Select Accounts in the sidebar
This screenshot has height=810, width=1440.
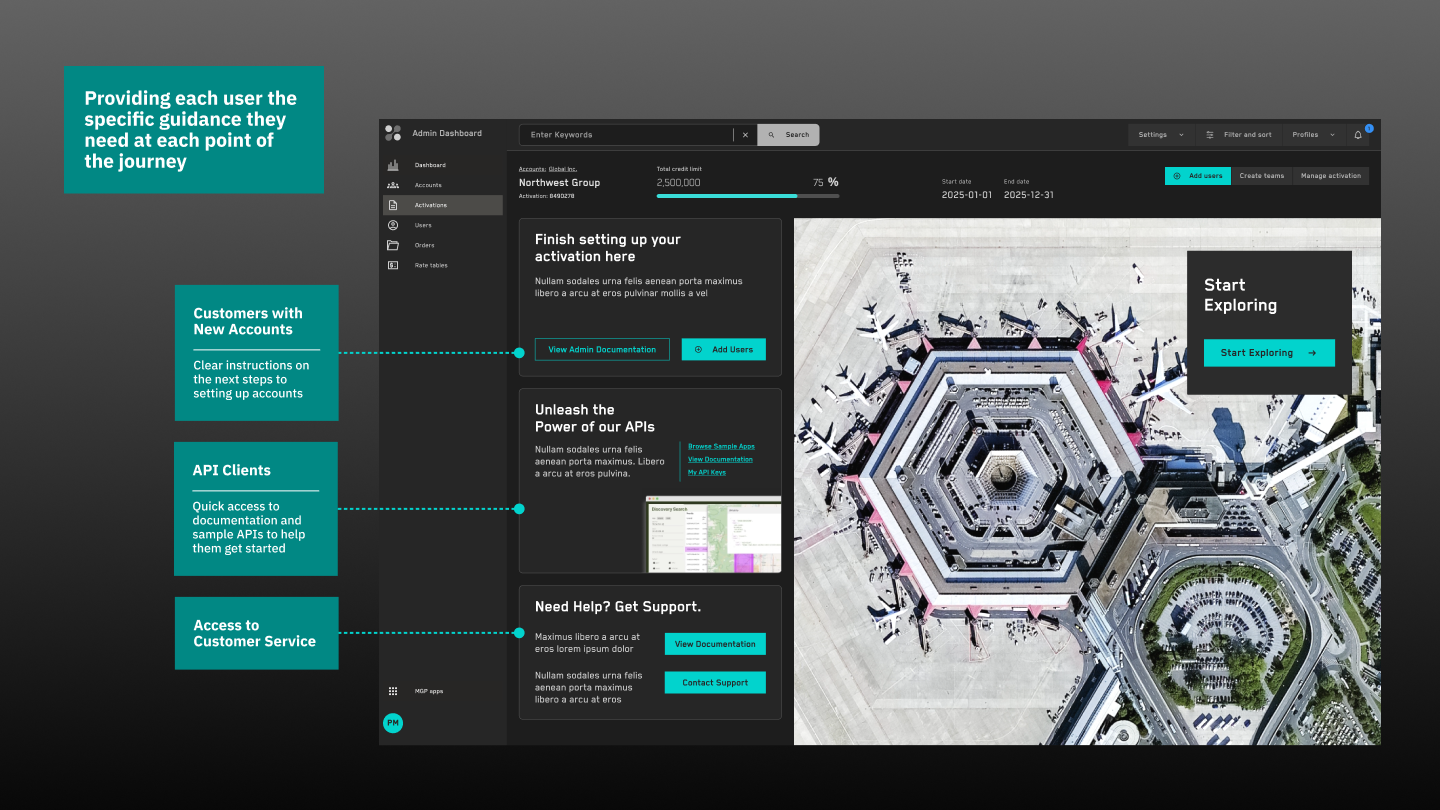click(x=443, y=185)
